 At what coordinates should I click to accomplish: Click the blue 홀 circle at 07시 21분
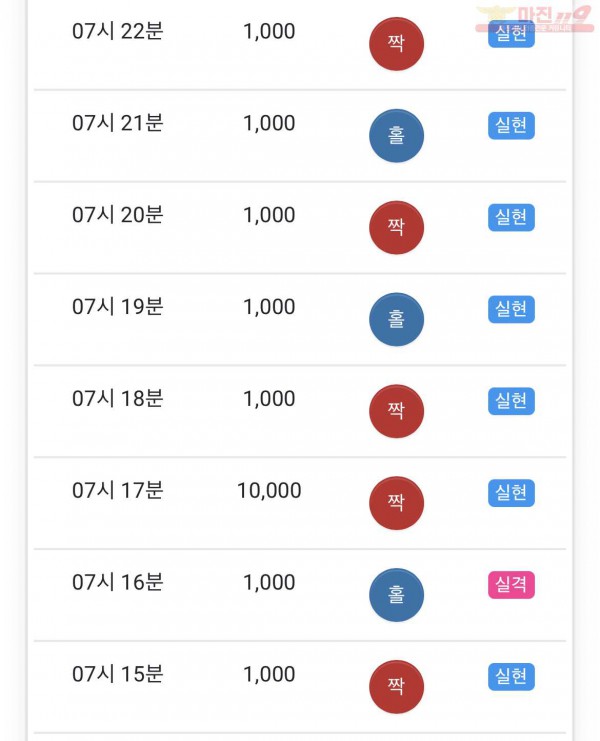[x=396, y=136]
